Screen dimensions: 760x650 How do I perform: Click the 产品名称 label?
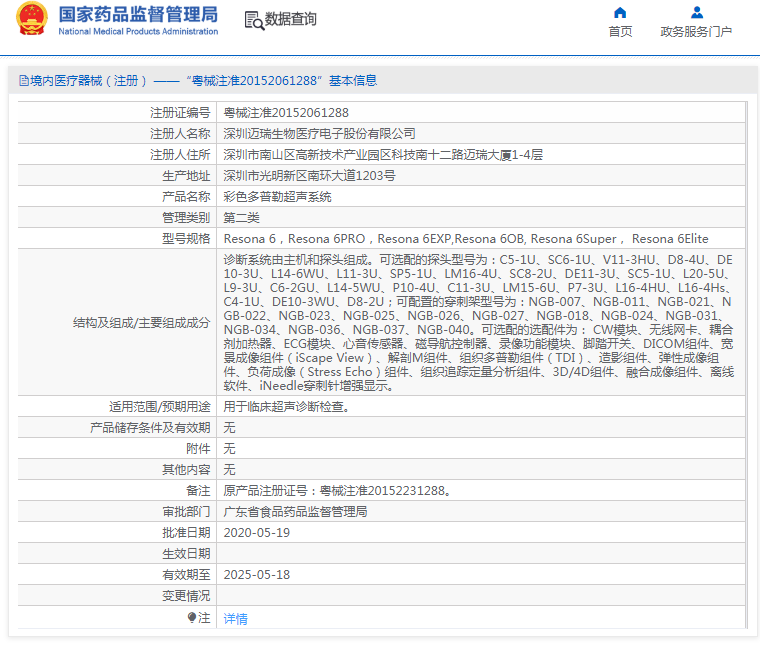click(x=186, y=196)
